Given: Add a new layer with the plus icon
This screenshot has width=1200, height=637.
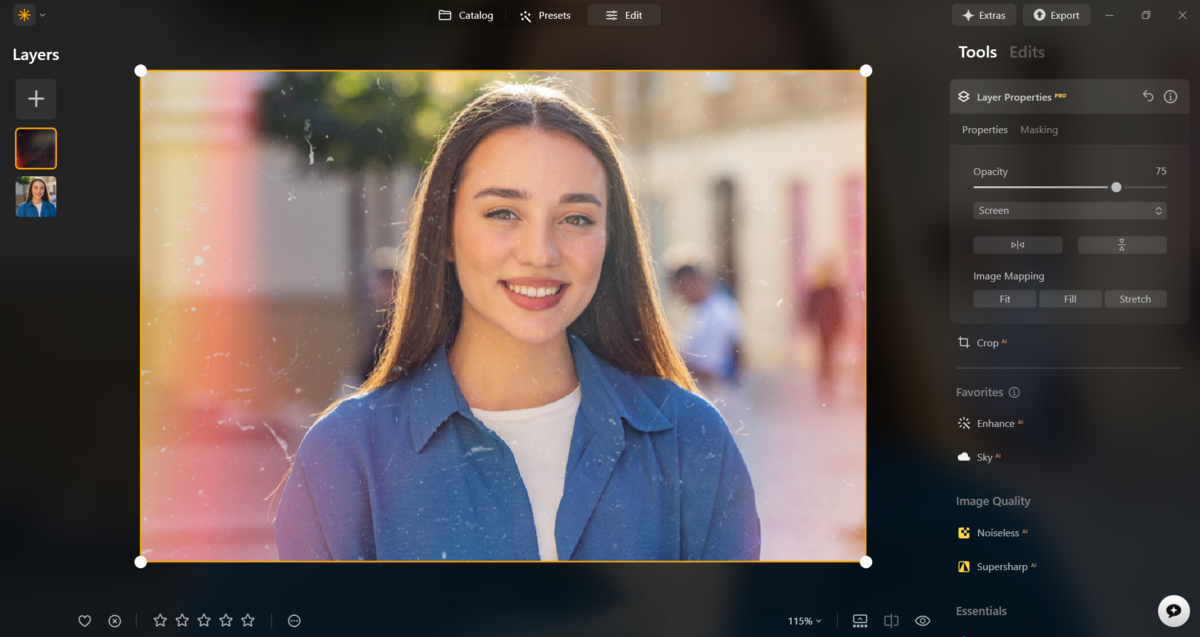Looking at the screenshot, I should (x=36, y=98).
